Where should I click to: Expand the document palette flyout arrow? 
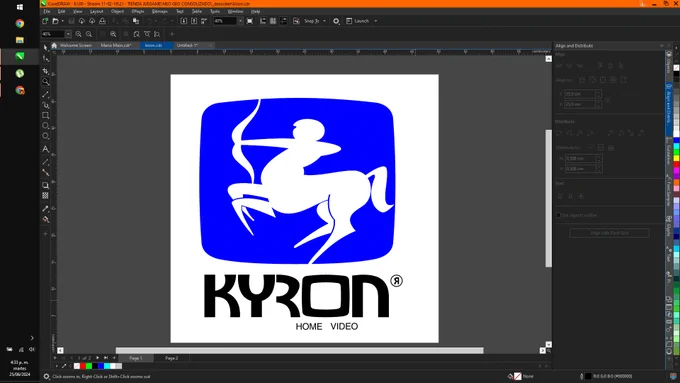coord(57,366)
